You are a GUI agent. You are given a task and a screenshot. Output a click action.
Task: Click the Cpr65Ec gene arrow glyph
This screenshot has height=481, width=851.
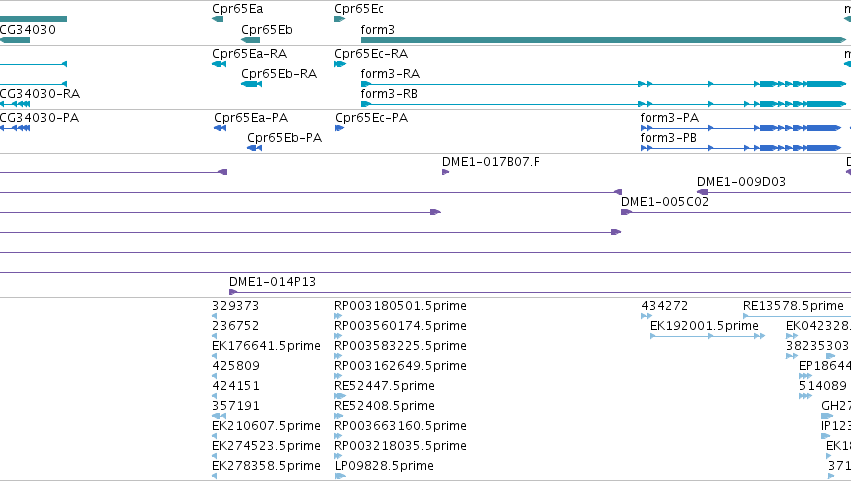click(340, 19)
